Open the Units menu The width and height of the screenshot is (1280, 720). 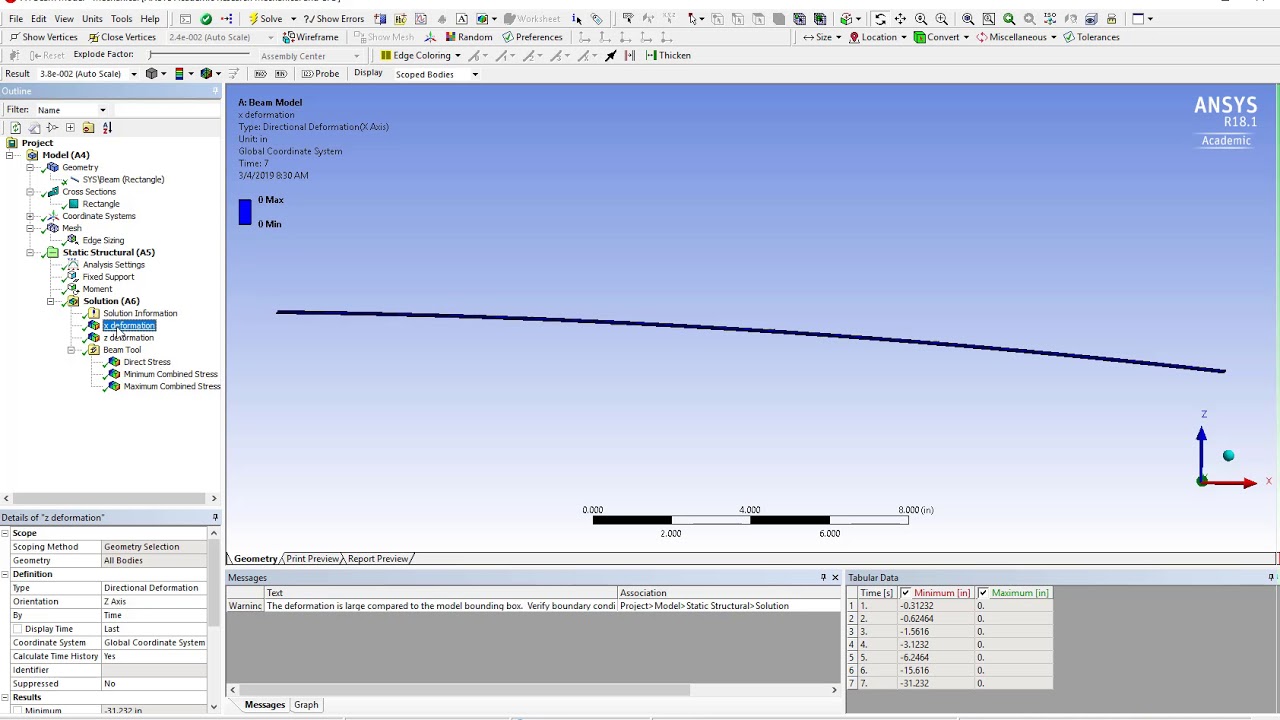pos(92,19)
